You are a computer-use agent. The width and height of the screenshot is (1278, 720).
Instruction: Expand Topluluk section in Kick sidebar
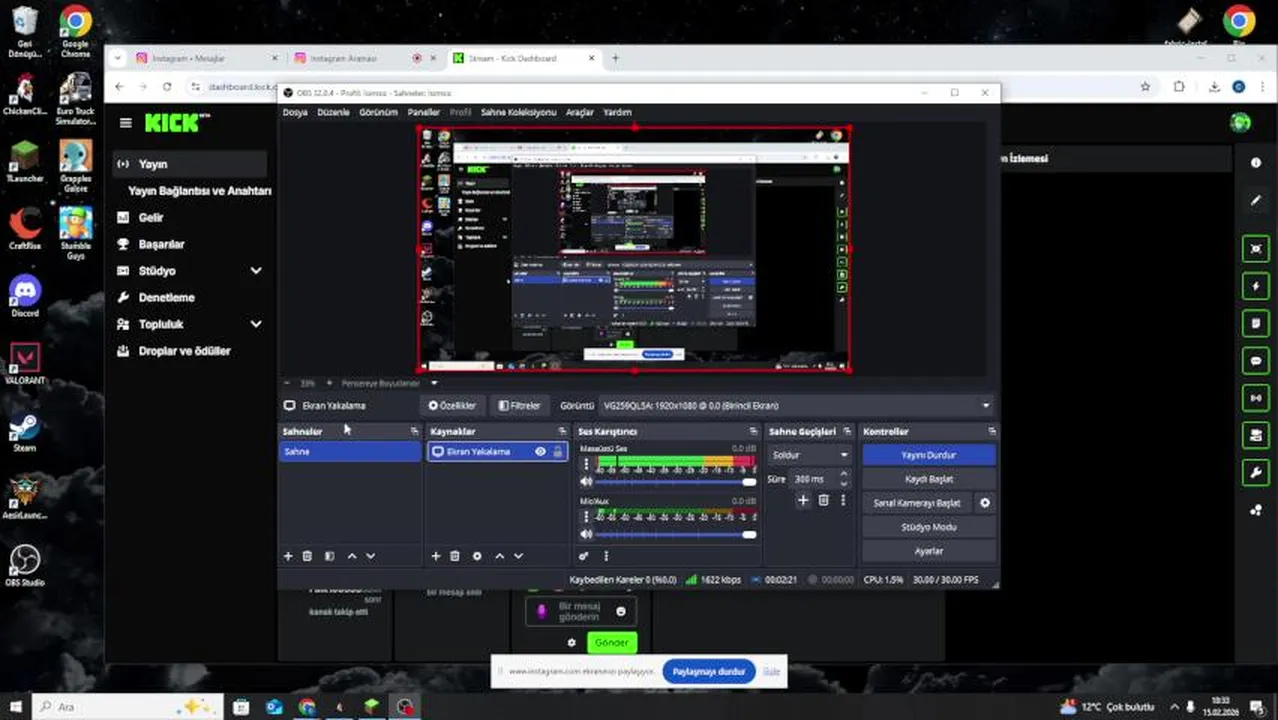(x=256, y=324)
